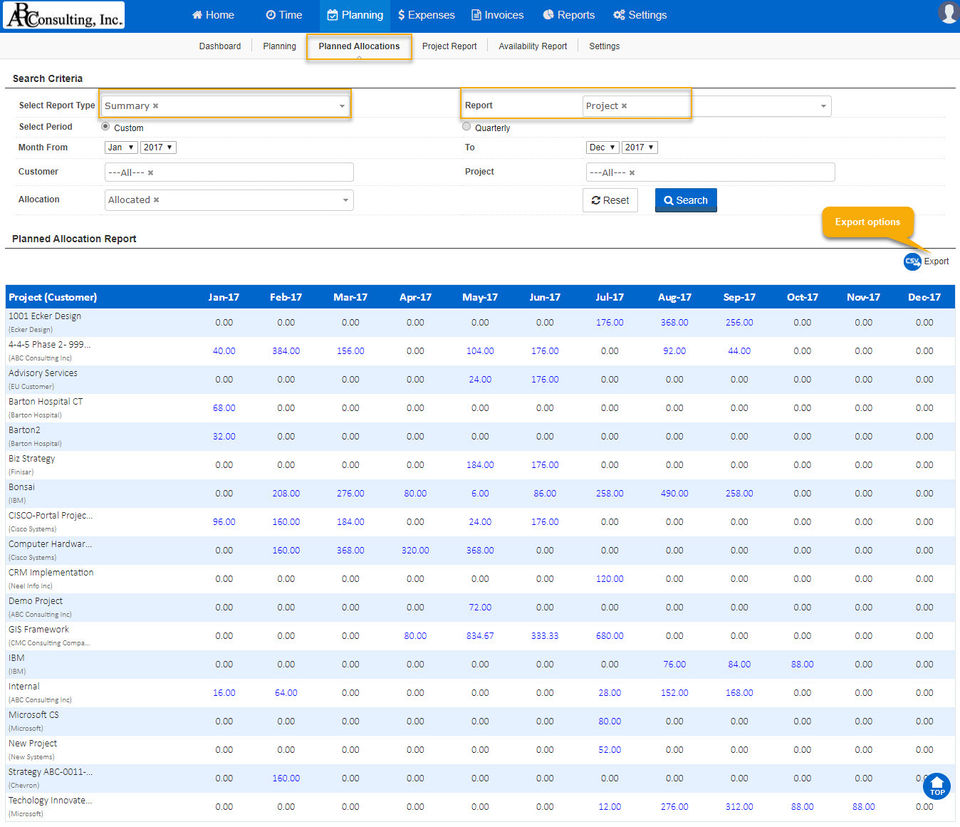Image resolution: width=960 pixels, height=827 pixels.
Task: Remove the Summary tag with its x icon
Action: [156, 106]
